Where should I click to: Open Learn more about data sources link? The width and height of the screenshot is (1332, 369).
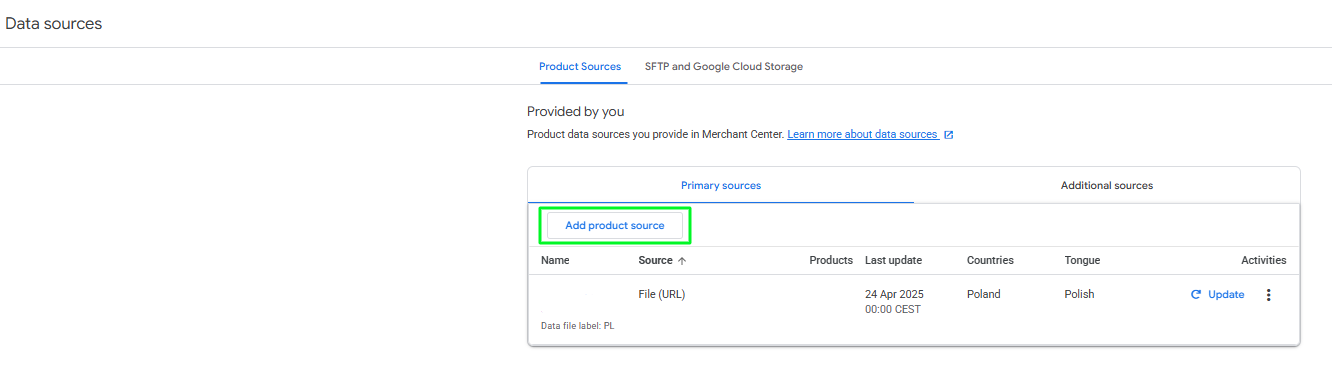click(x=863, y=134)
